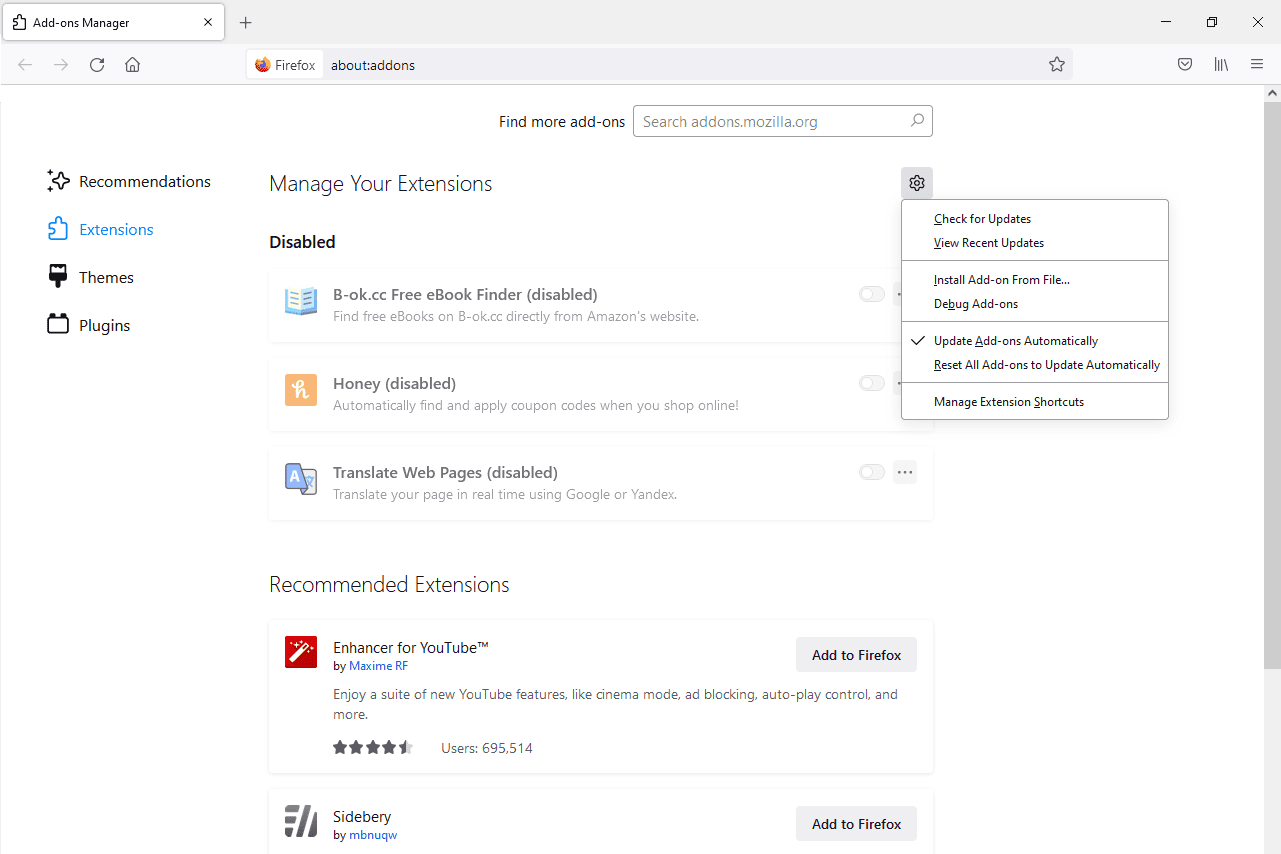Enable the B-ok.cc Free eBook Finder toggle

click(x=872, y=294)
